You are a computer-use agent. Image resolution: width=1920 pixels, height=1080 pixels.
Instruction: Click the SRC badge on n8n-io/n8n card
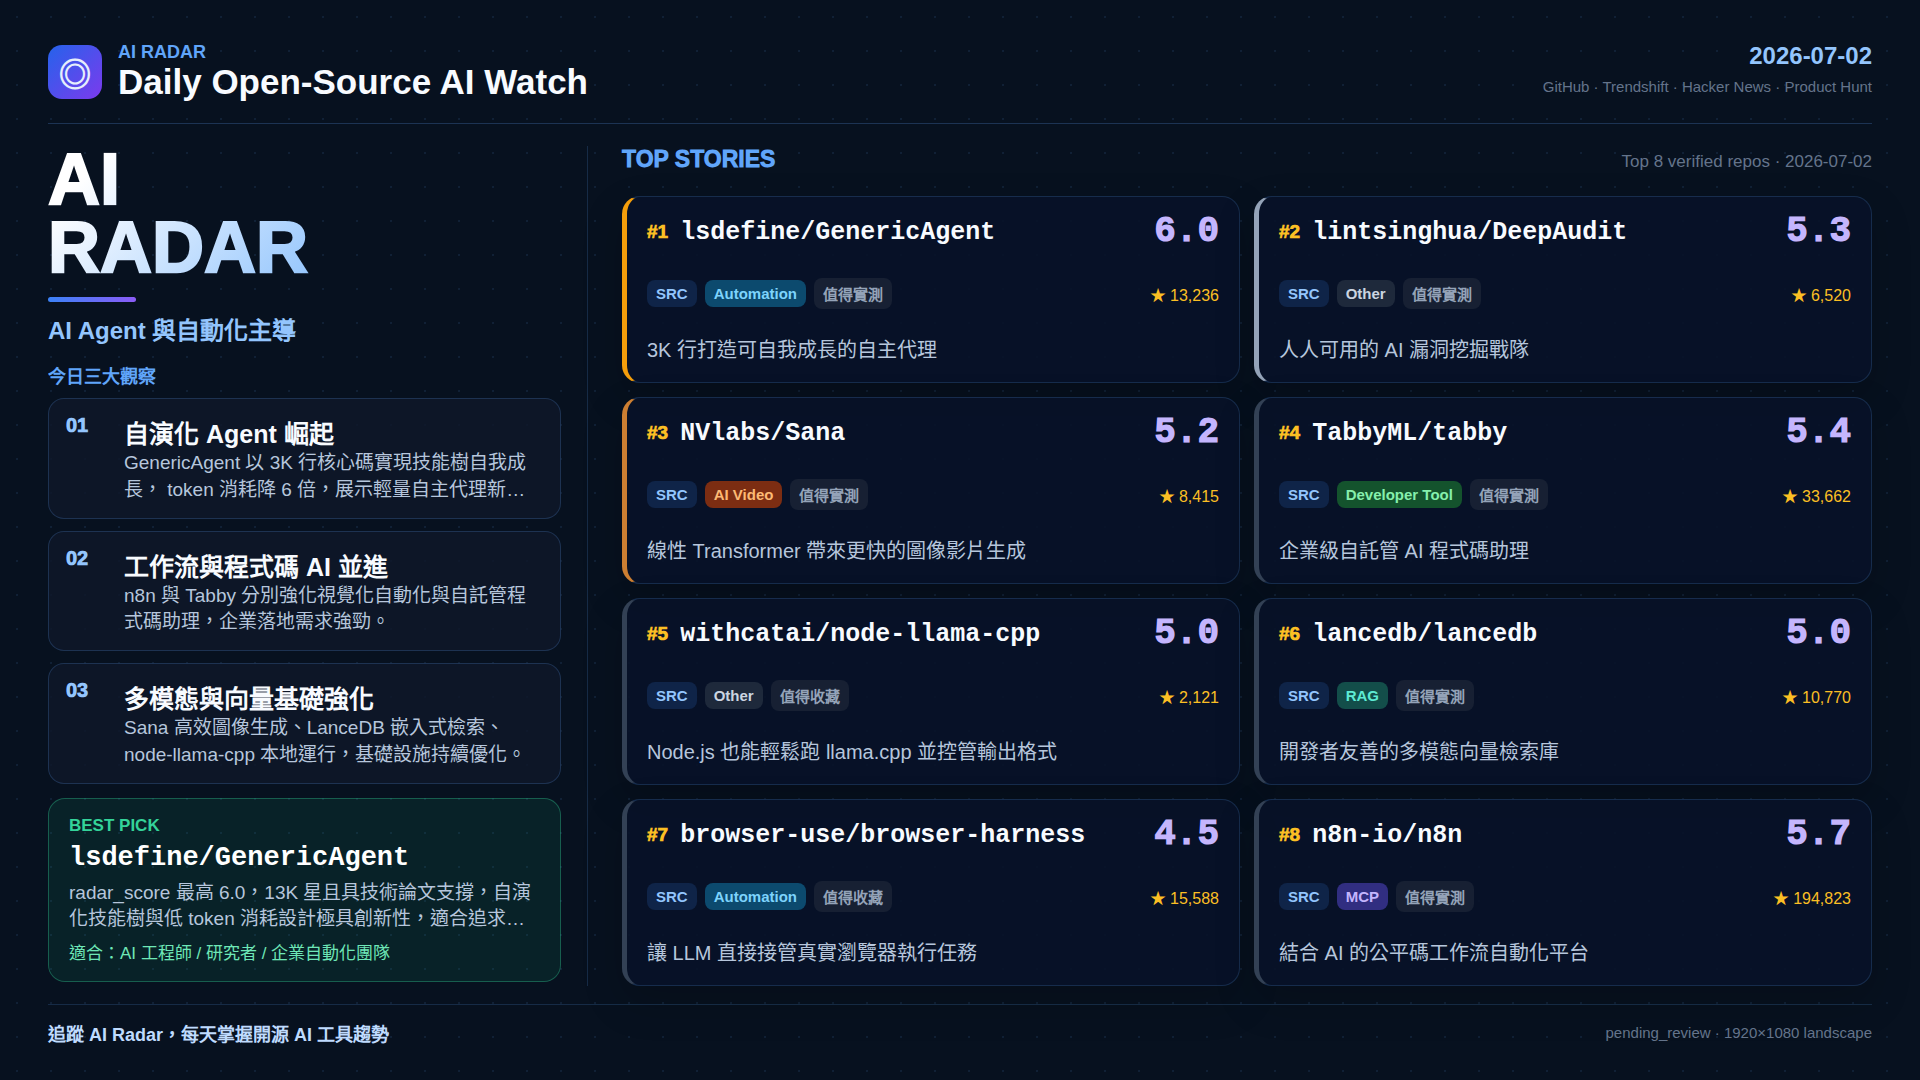coord(1303,897)
